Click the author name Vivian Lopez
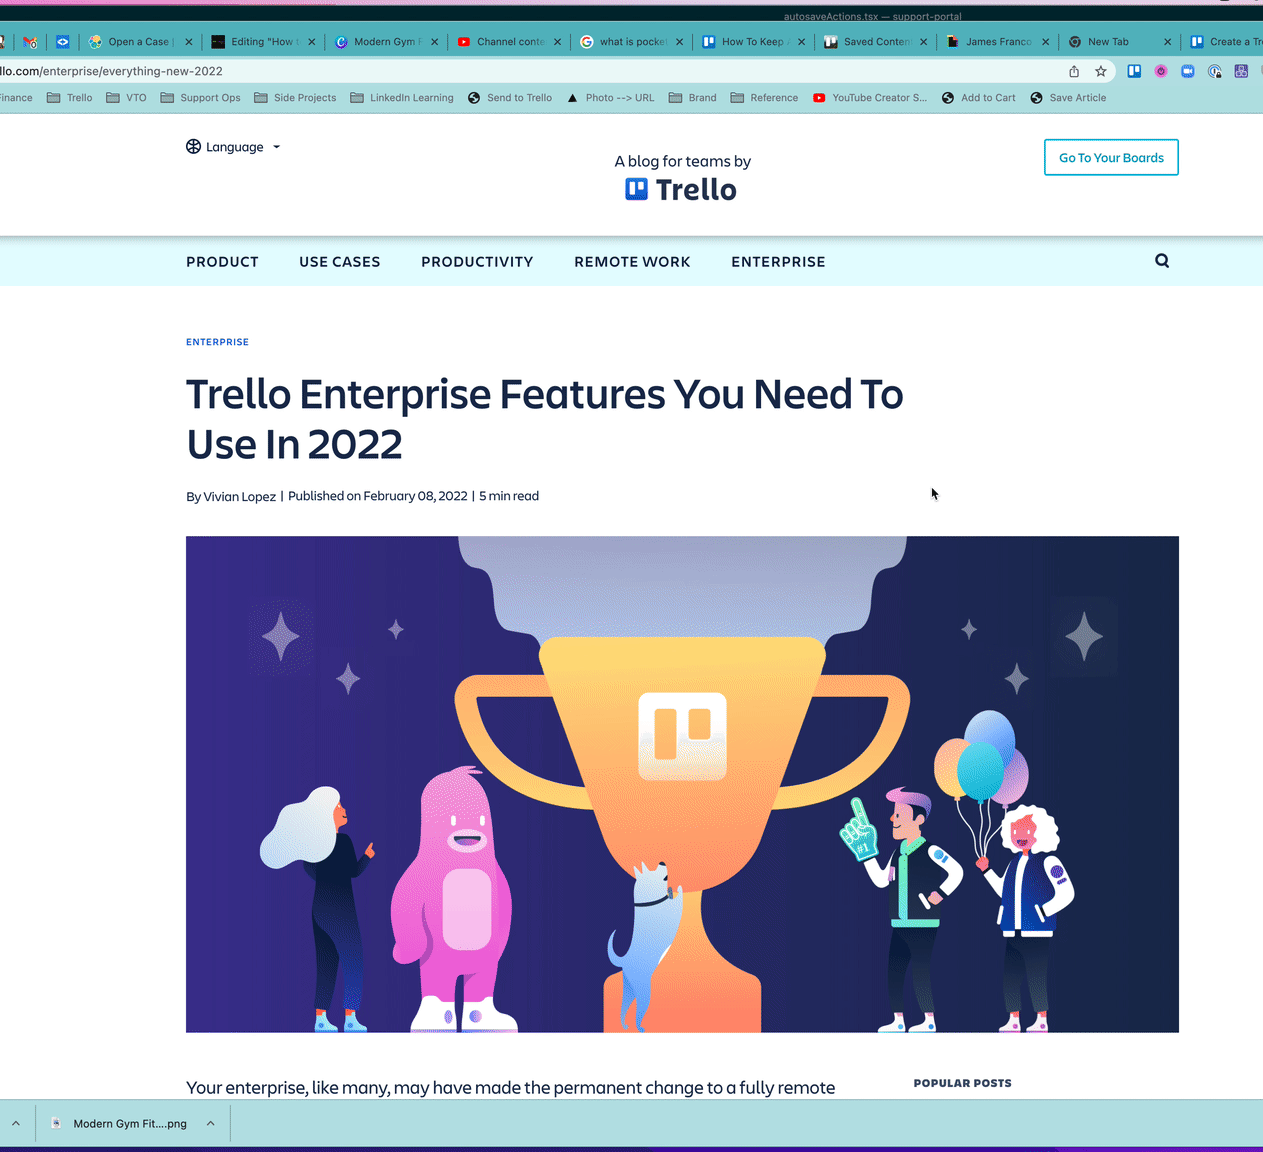The width and height of the screenshot is (1263, 1152). click(239, 496)
